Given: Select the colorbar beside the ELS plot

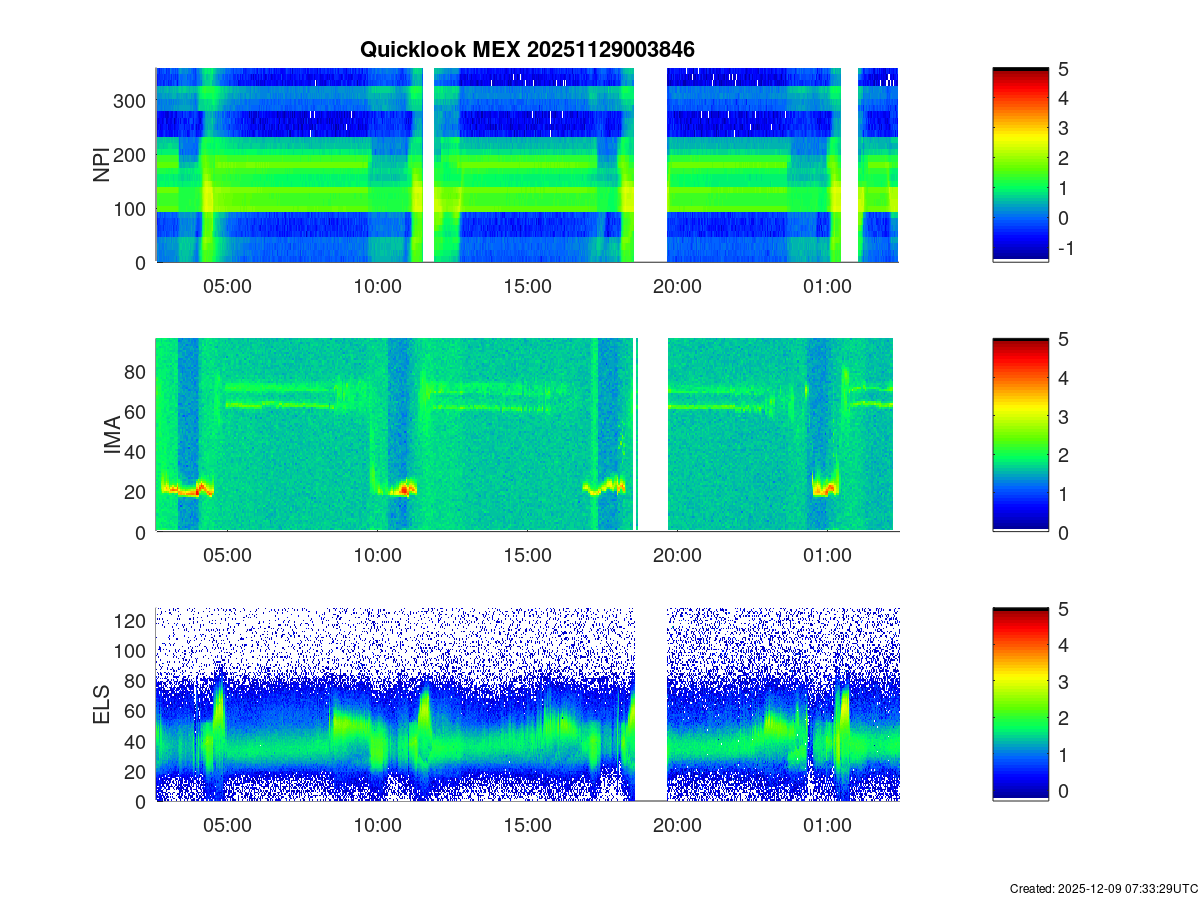Looking at the screenshot, I should tap(1020, 704).
